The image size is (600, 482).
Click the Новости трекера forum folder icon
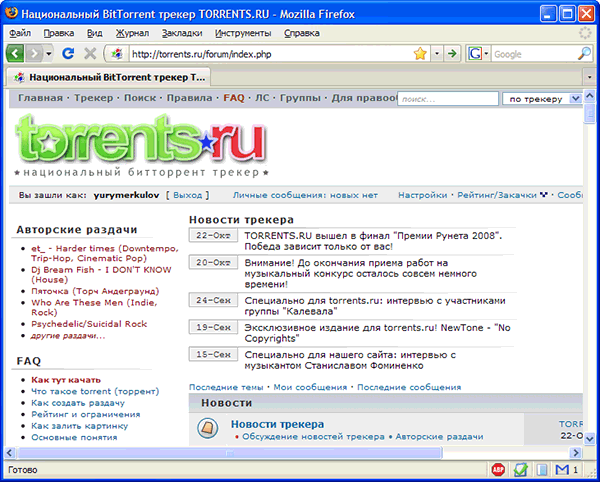[x=208, y=428]
